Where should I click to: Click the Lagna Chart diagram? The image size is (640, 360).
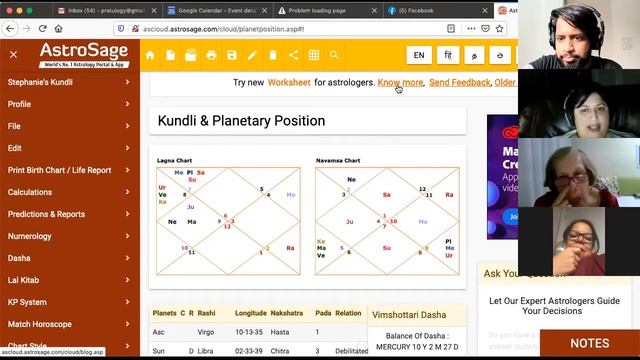pyautogui.click(x=228, y=221)
